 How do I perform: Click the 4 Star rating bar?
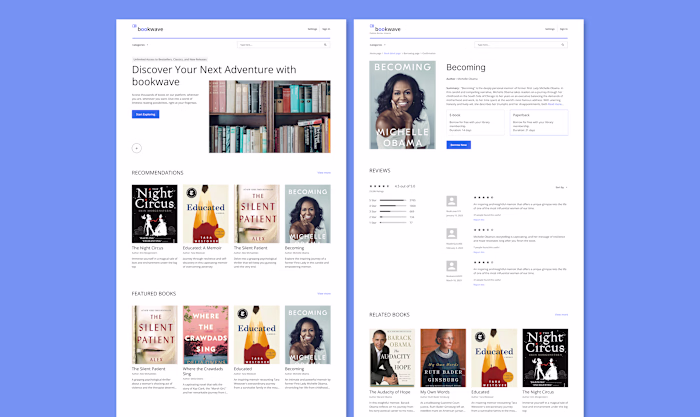click(x=393, y=206)
